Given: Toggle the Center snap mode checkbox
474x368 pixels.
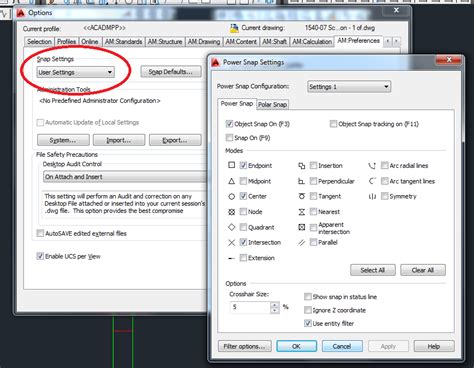Looking at the screenshot, I should coord(243,196).
